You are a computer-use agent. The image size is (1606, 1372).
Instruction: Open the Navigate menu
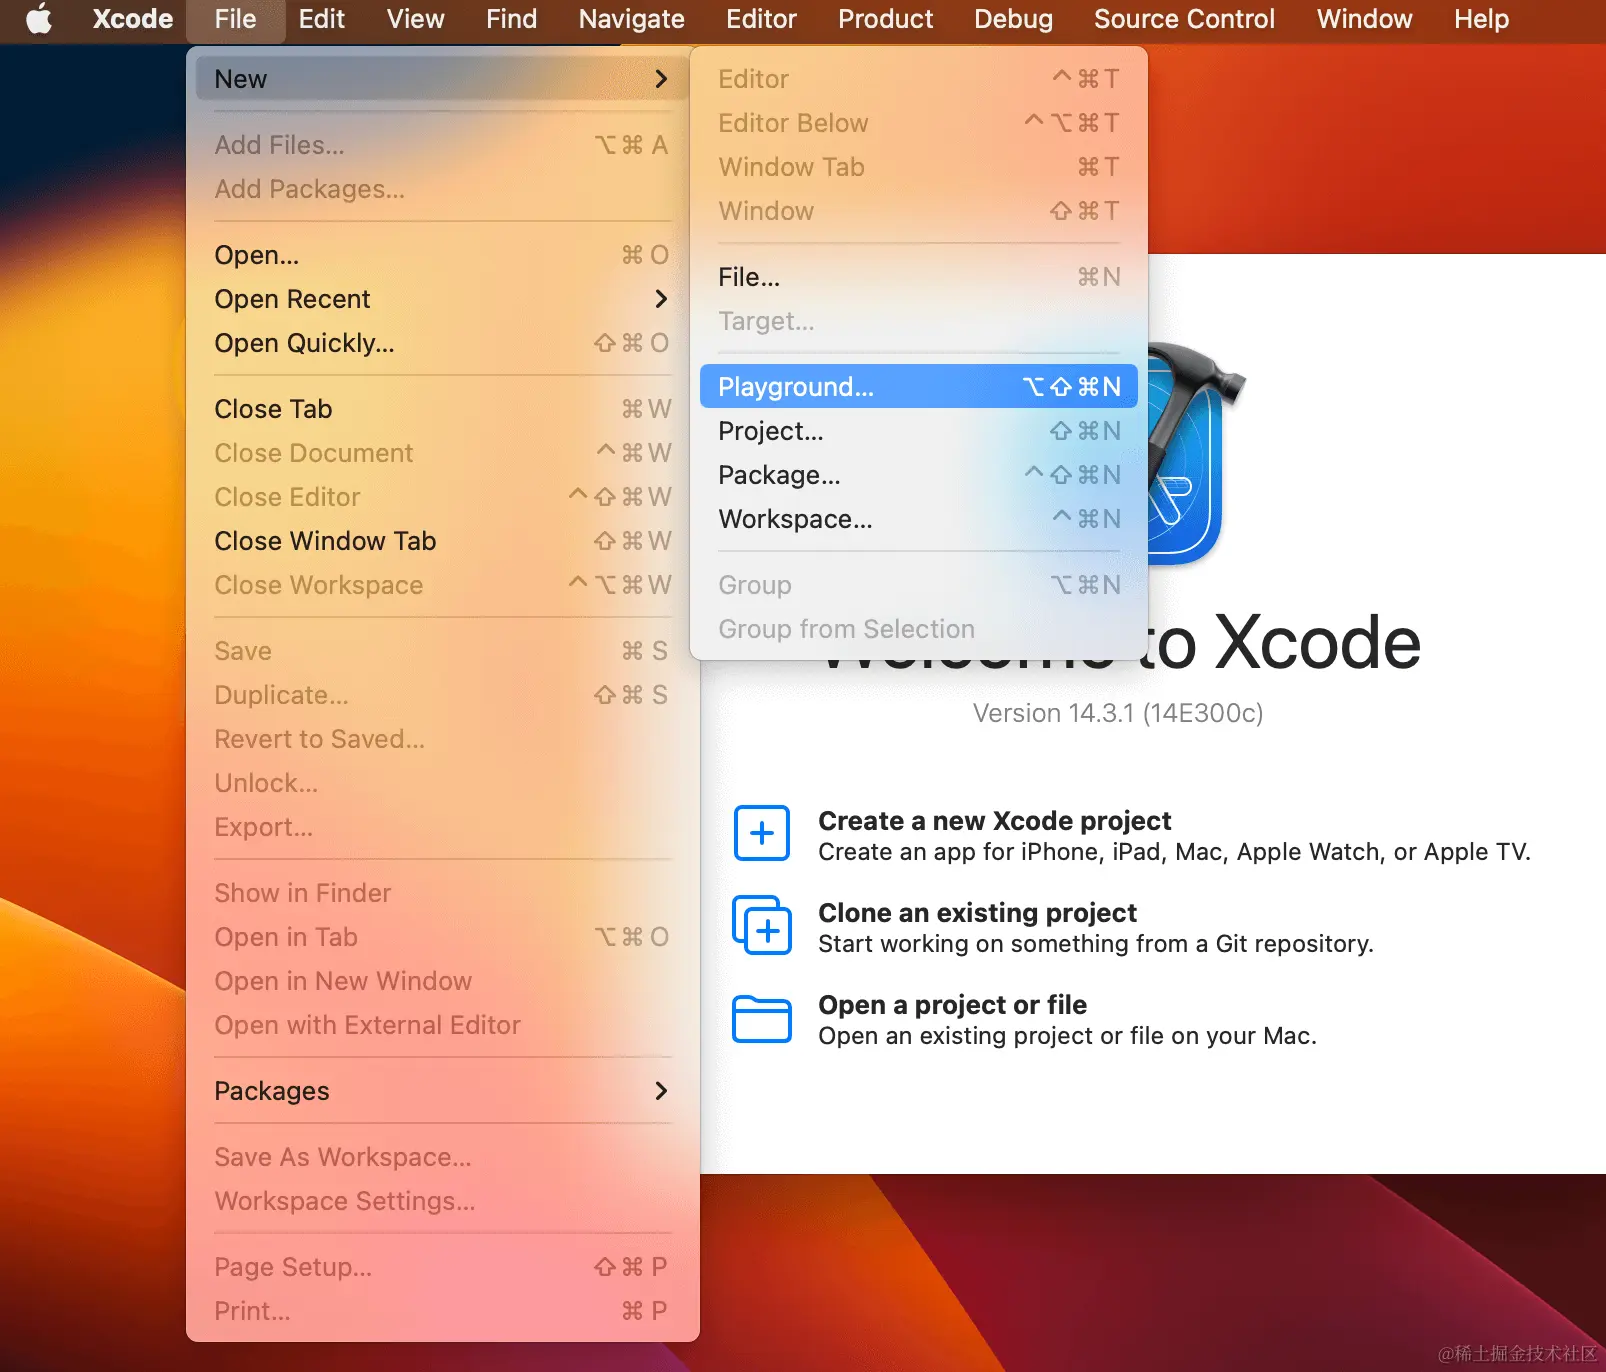click(x=632, y=19)
